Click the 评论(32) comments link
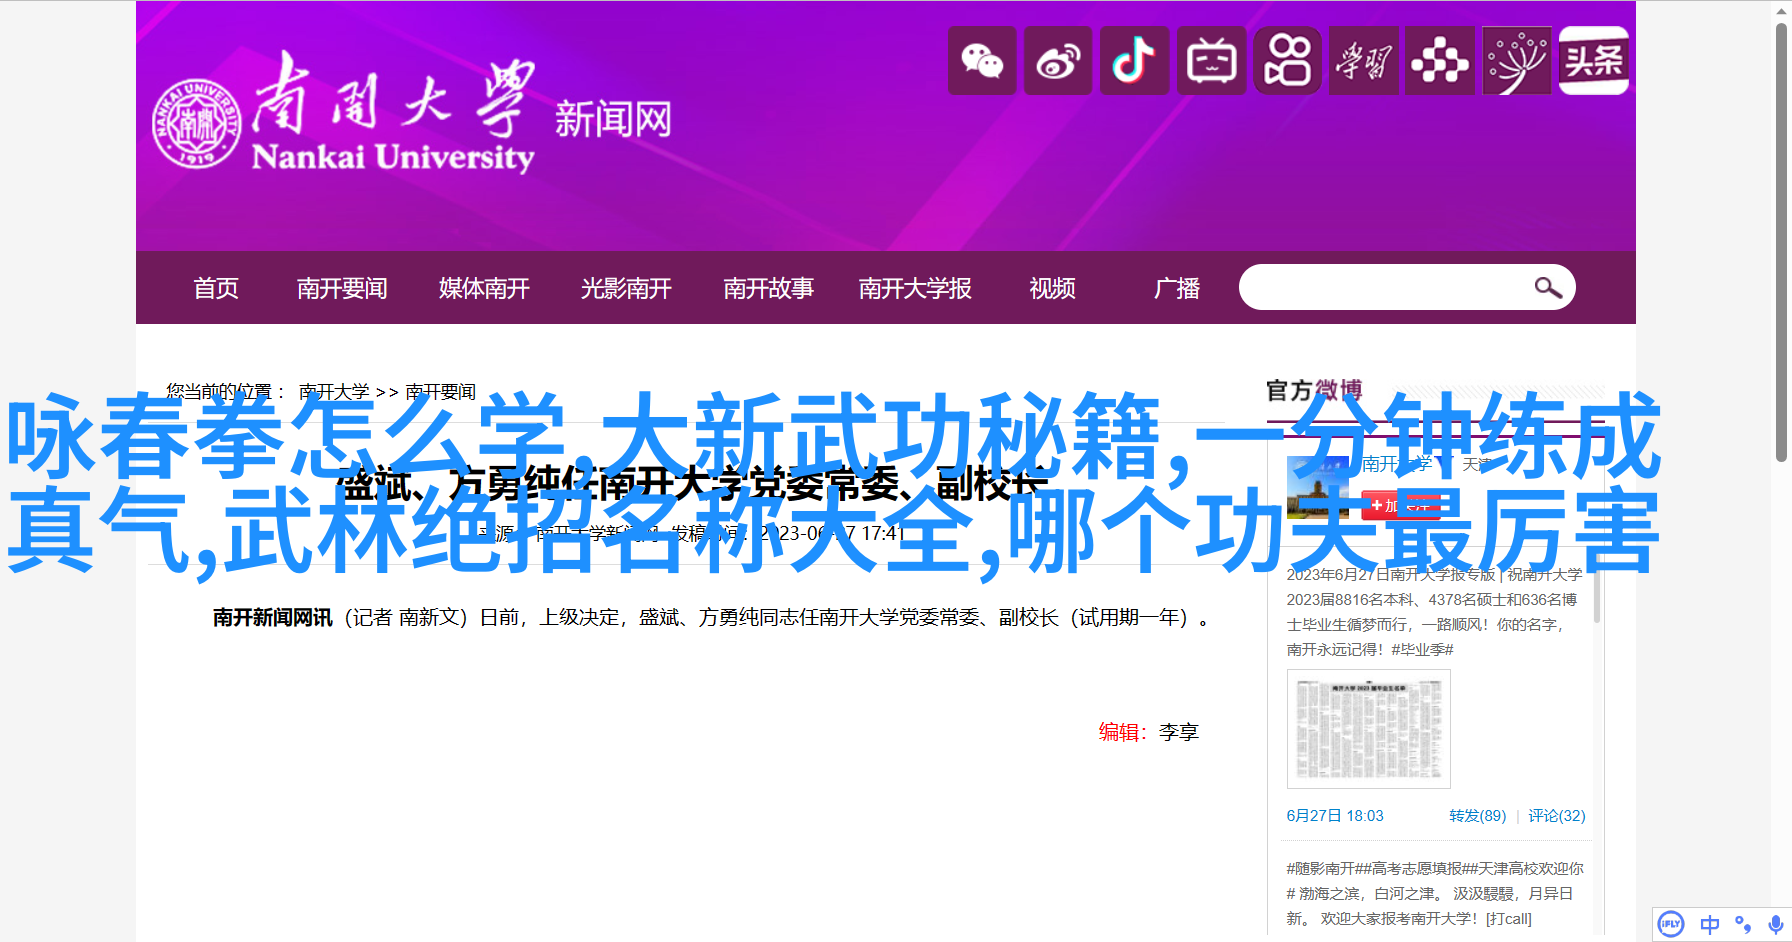The image size is (1792, 942). pos(1557,816)
